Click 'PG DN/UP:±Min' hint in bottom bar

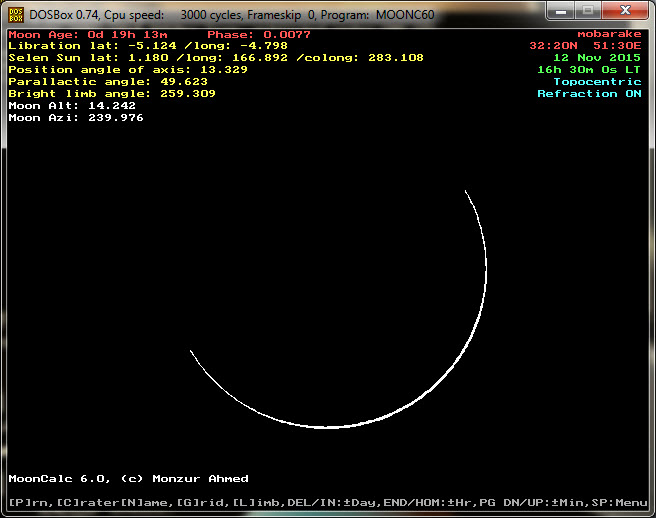(x=532, y=503)
